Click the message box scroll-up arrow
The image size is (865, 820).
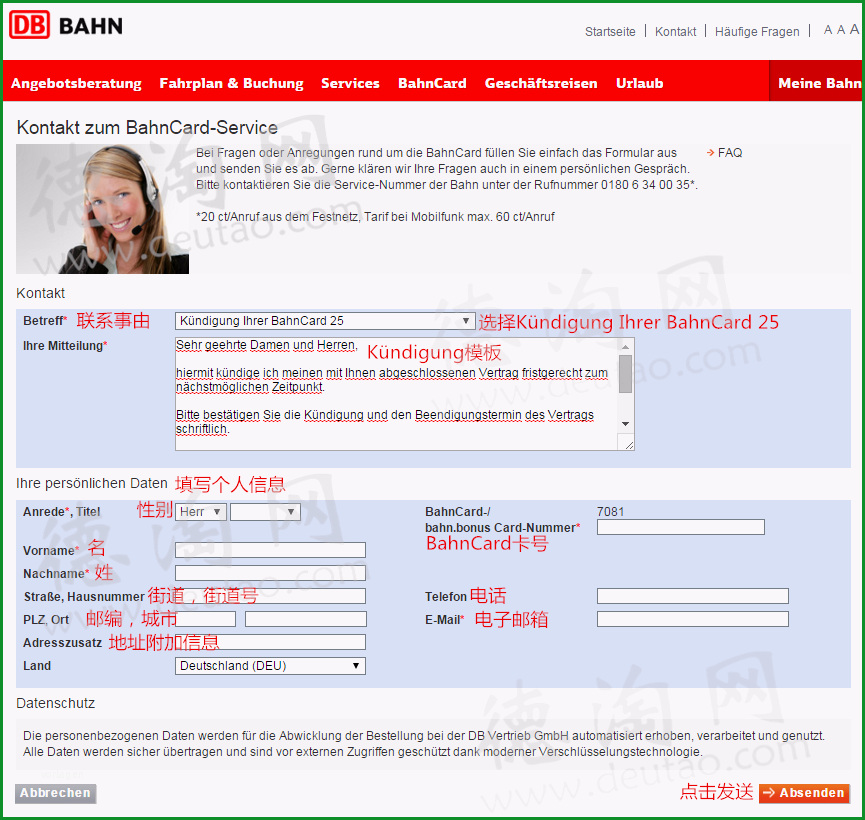pyautogui.click(x=625, y=347)
